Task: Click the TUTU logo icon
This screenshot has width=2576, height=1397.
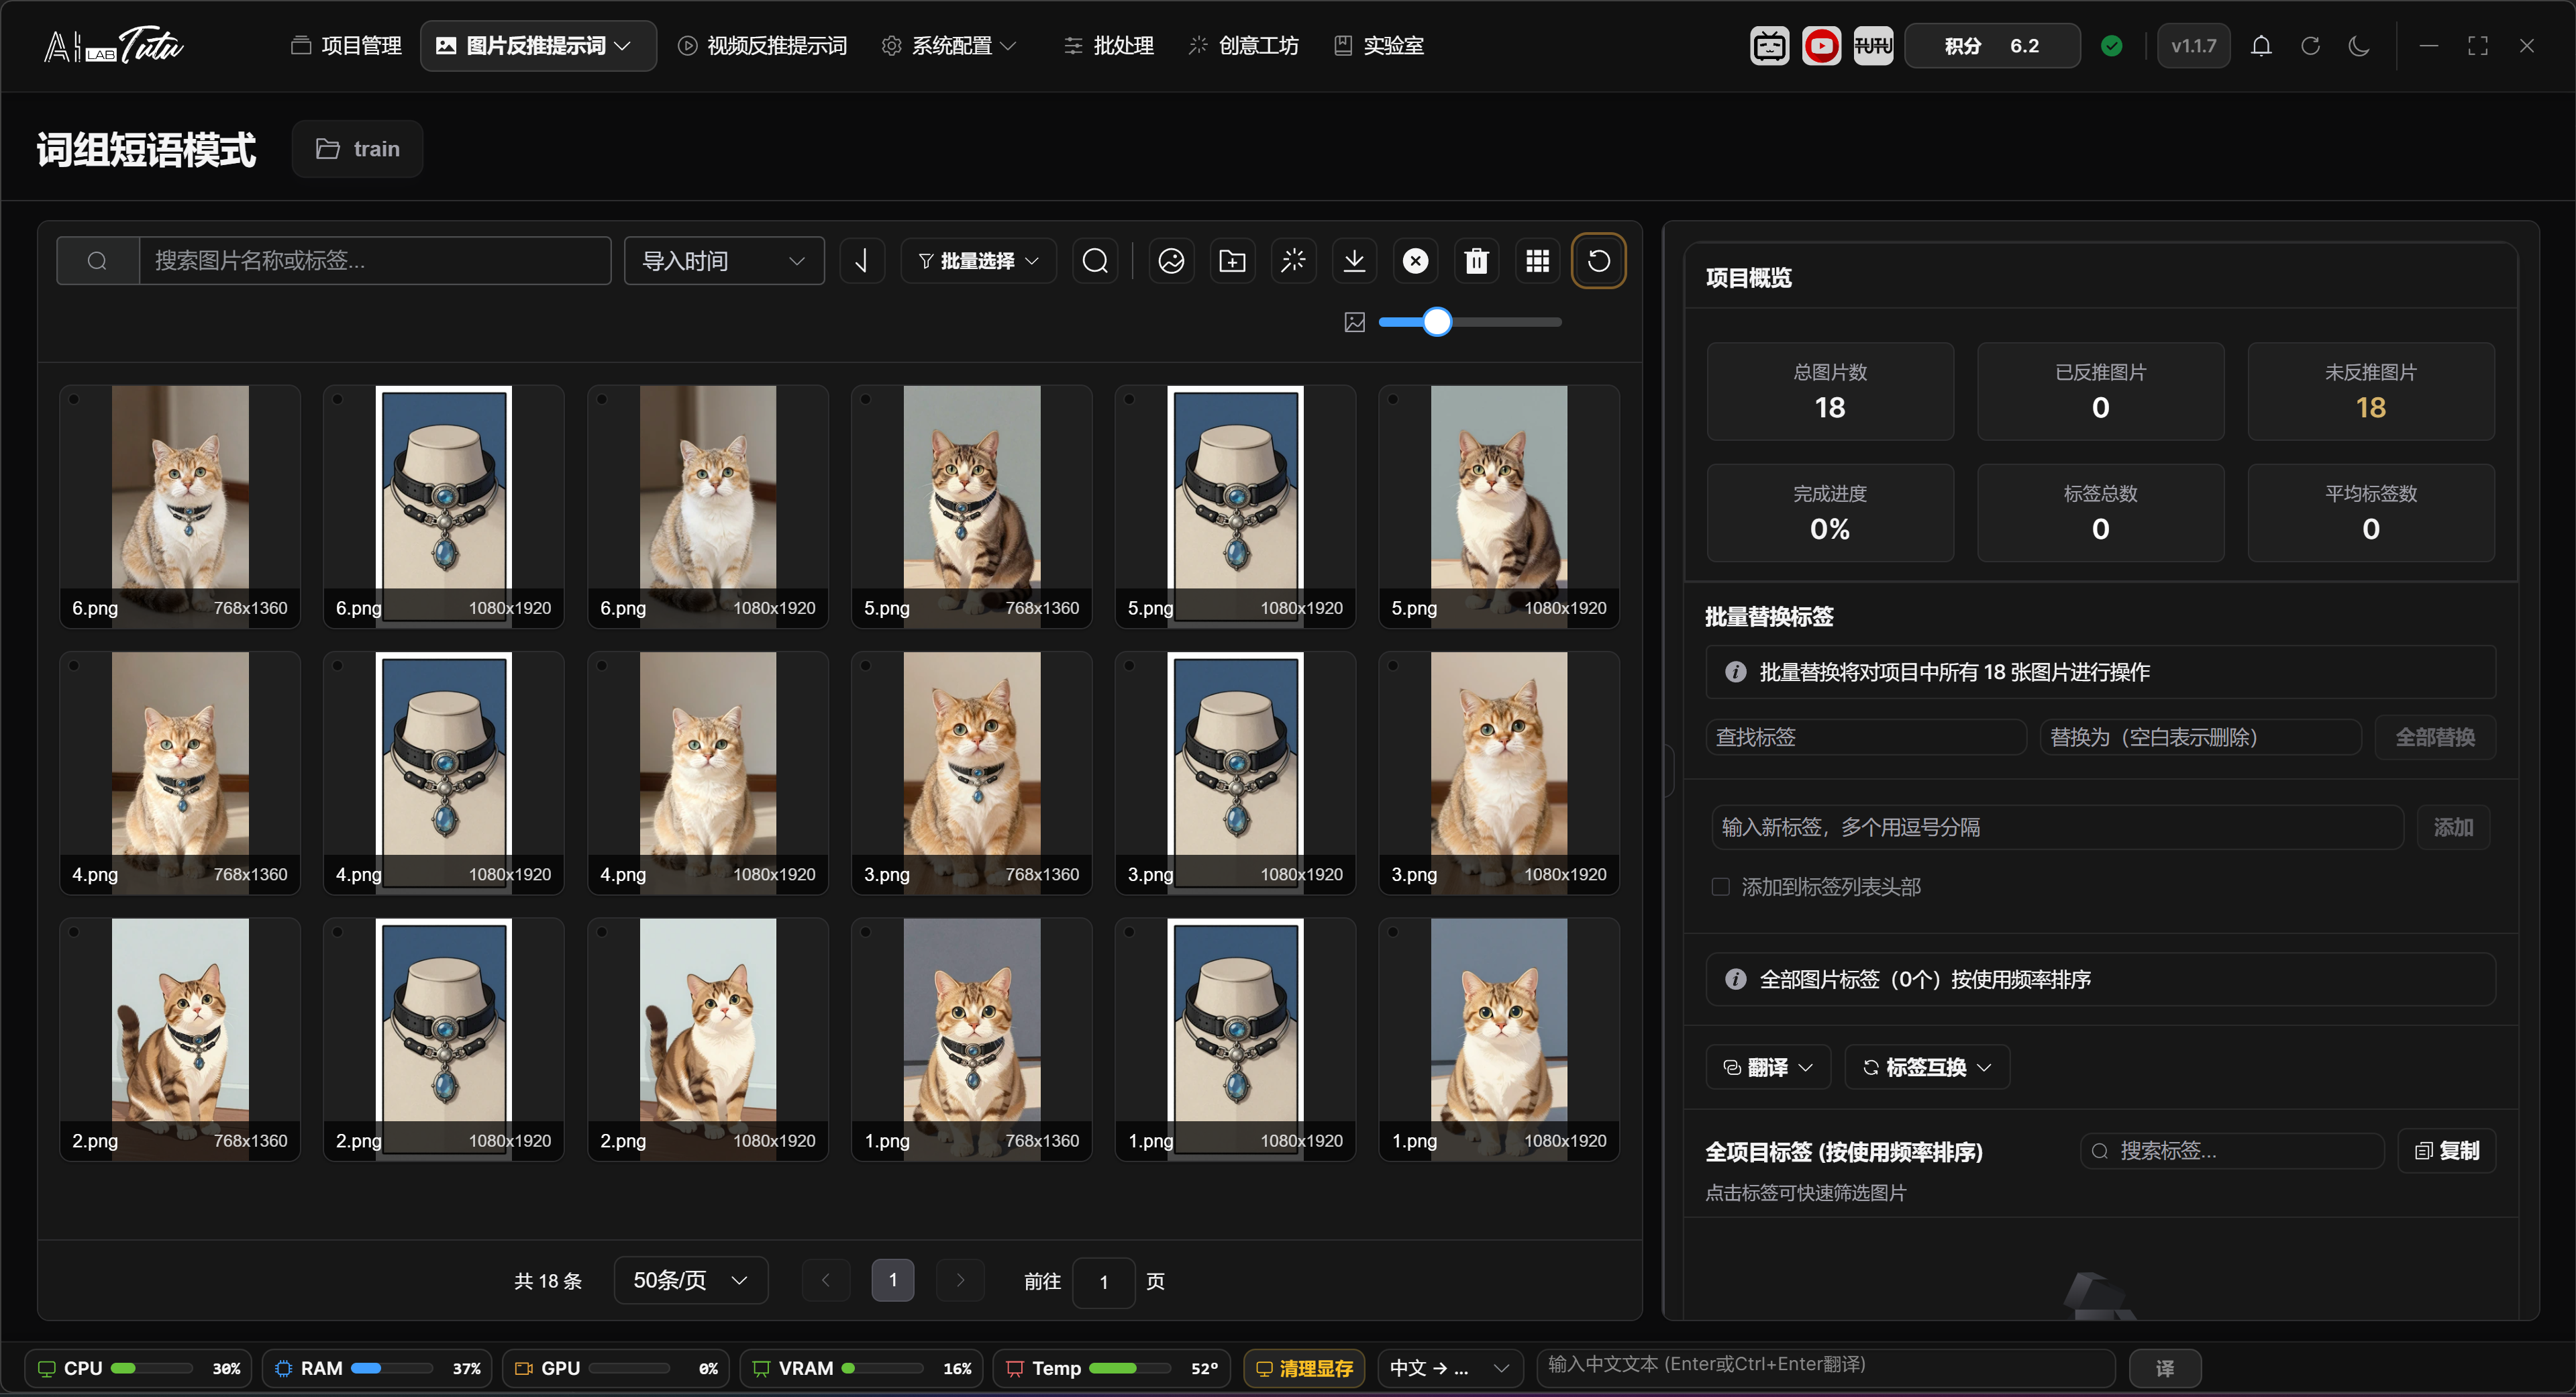Action: [1873, 46]
